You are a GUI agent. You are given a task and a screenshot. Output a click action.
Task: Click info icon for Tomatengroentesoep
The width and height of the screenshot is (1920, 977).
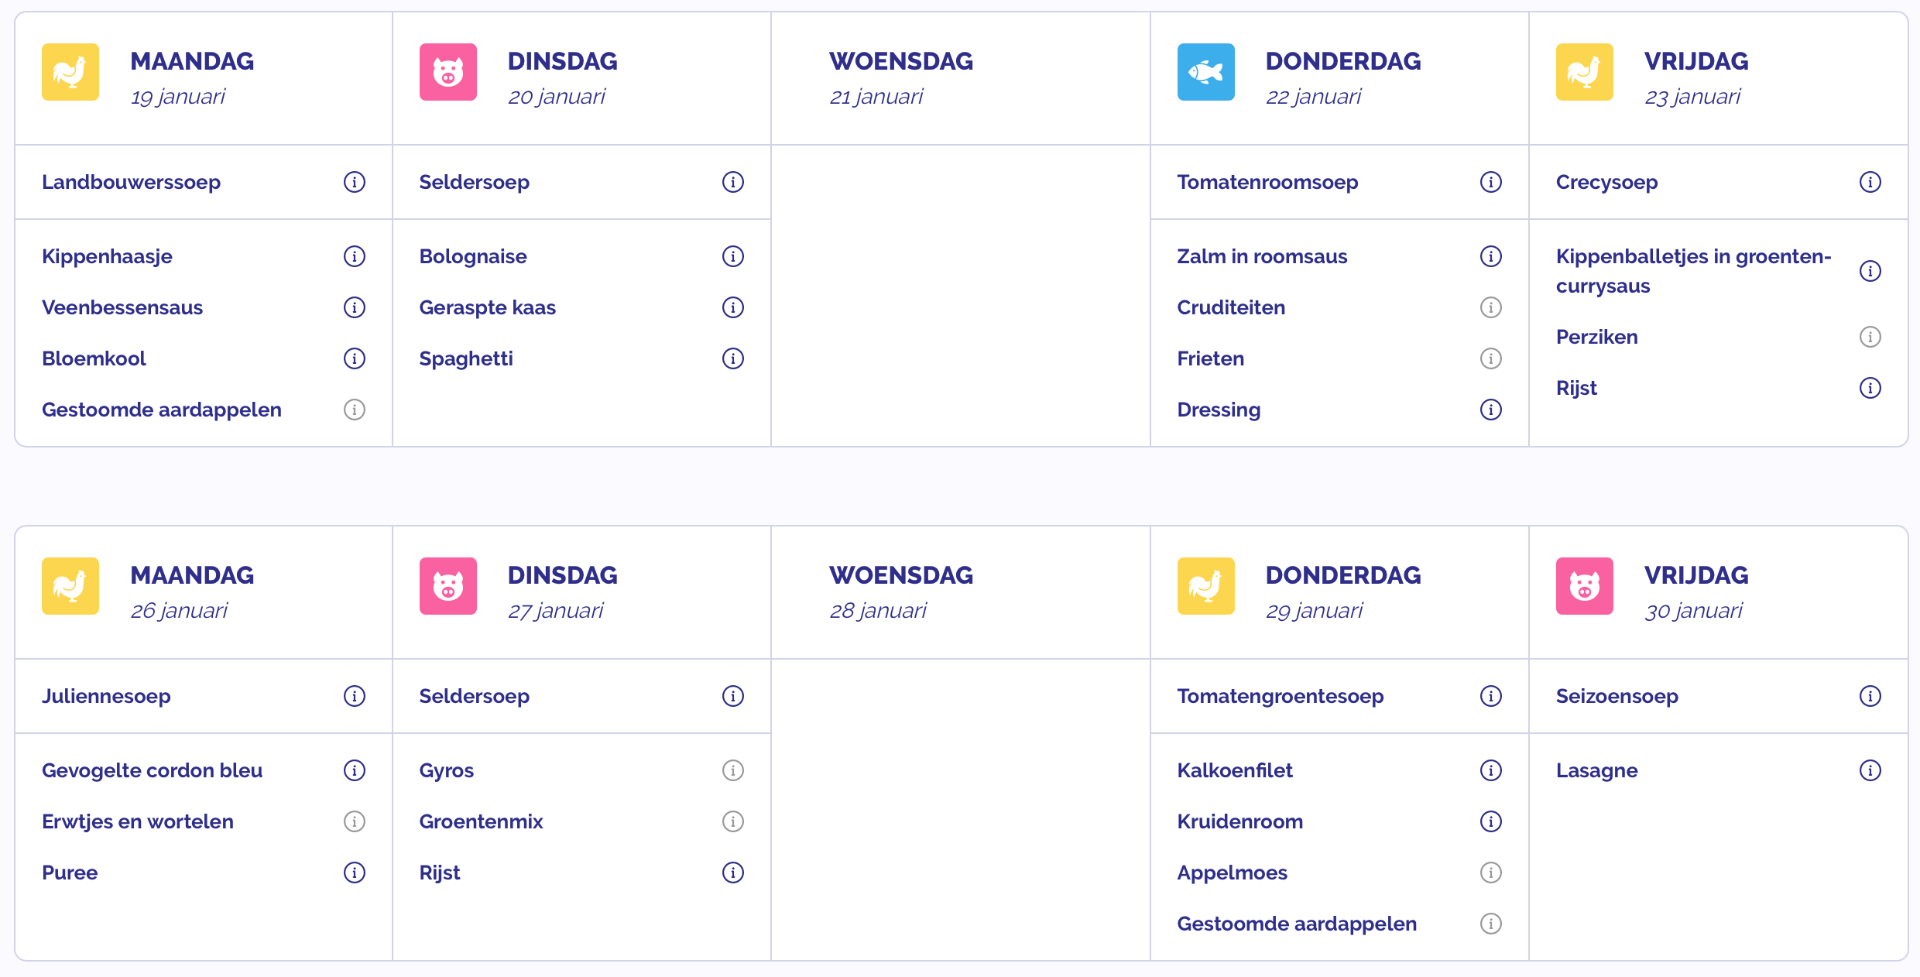point(1491,696)
